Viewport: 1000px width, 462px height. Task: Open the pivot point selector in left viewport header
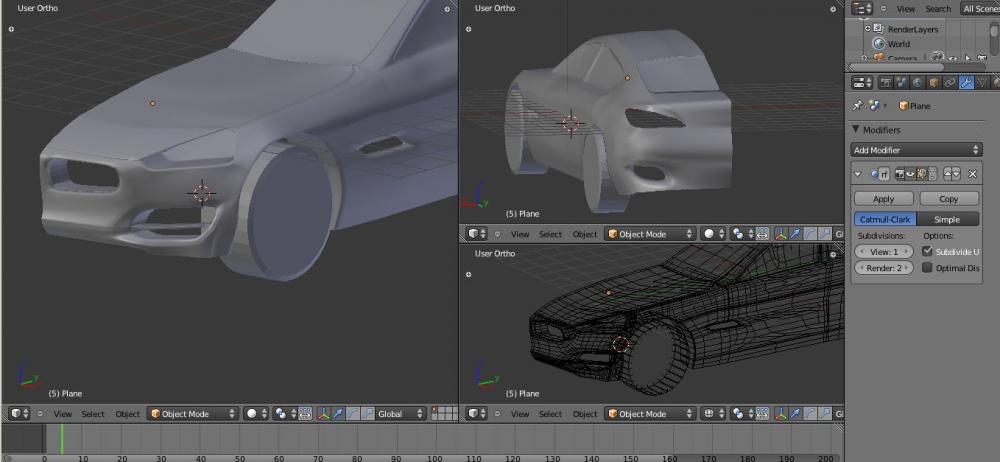pos(285,413)
